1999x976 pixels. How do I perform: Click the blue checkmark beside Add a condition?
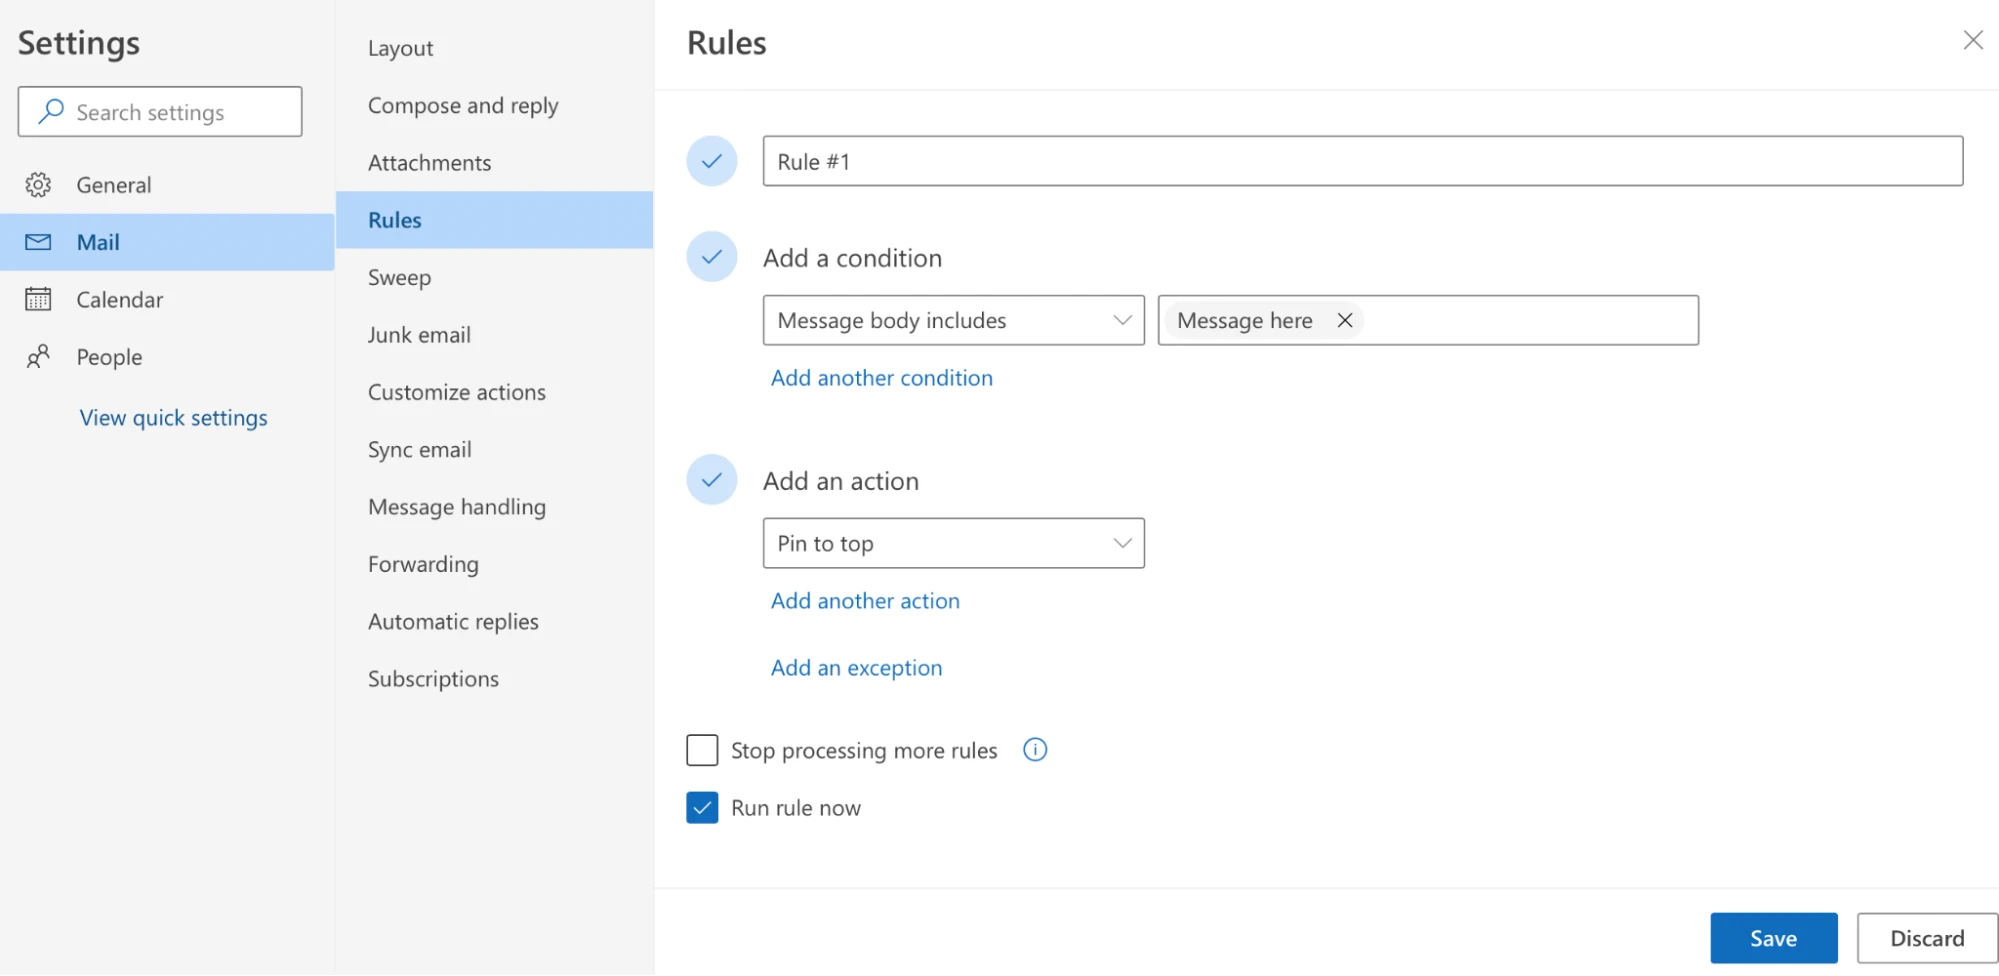pyautogui.click(x=711, y=257)
